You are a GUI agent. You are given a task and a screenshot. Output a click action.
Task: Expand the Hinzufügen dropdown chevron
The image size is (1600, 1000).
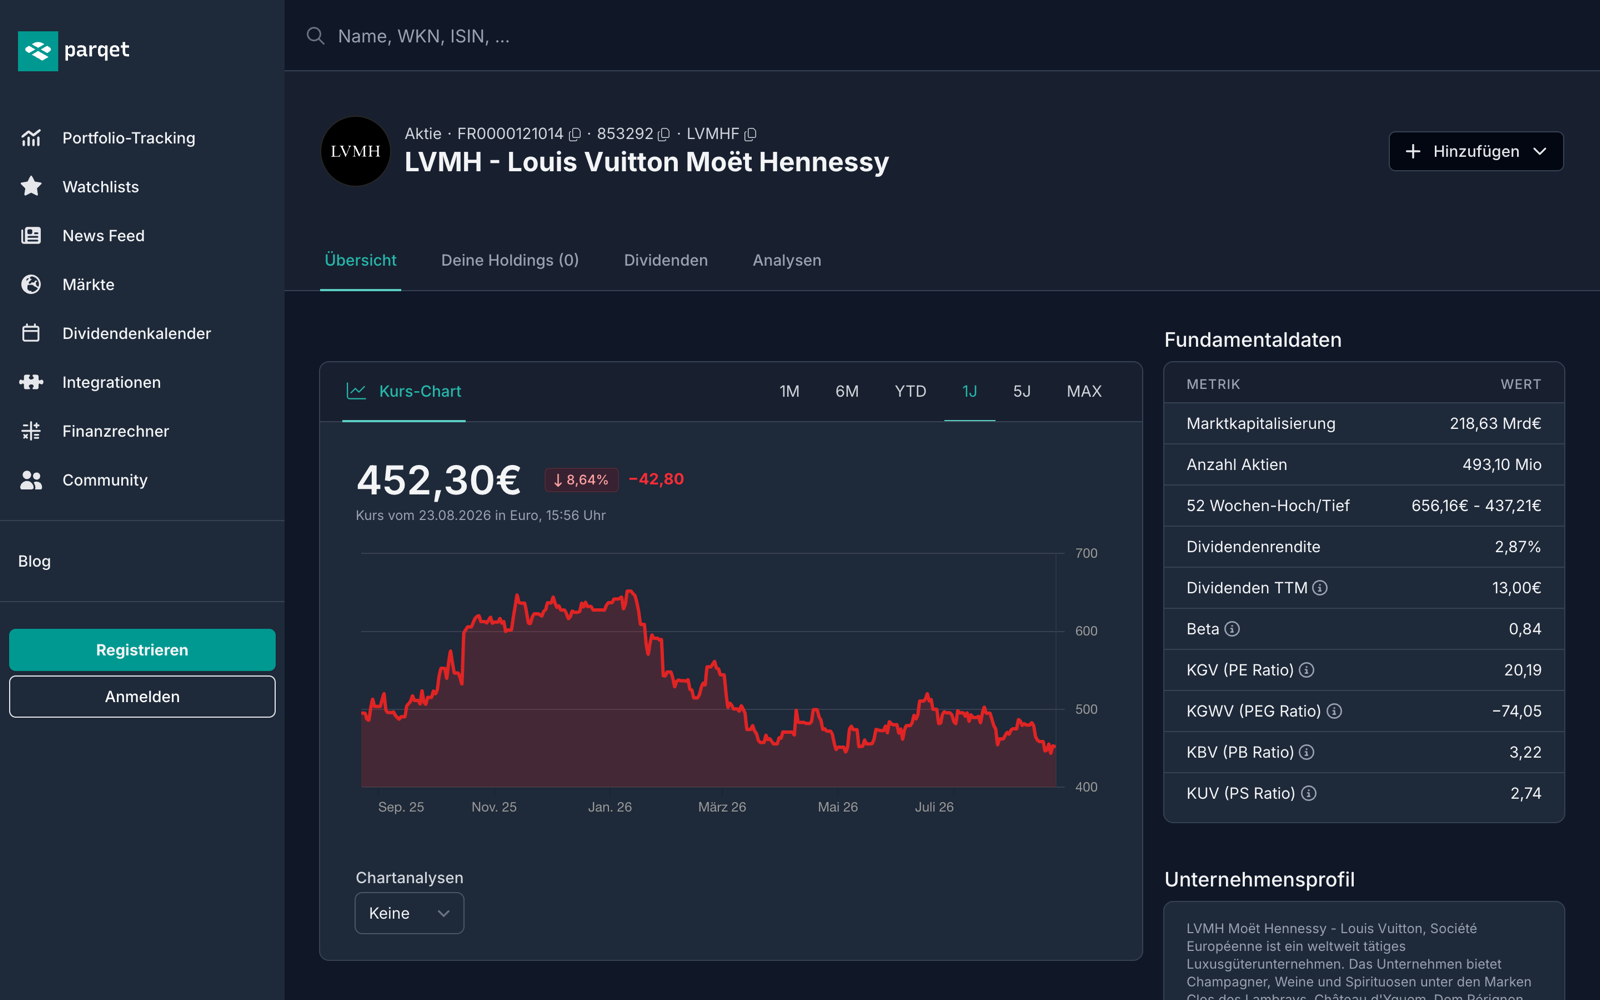click(1540, 151)
